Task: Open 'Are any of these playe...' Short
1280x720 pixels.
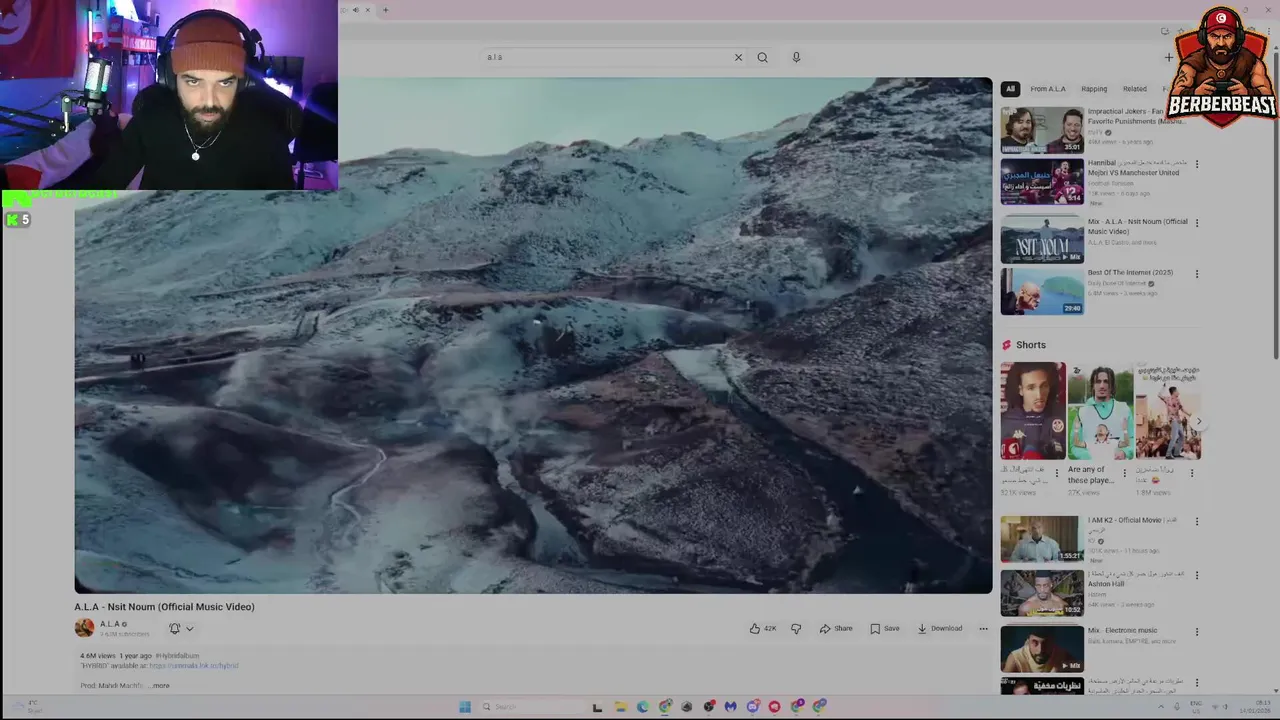Action: [x=1100, y=411]
